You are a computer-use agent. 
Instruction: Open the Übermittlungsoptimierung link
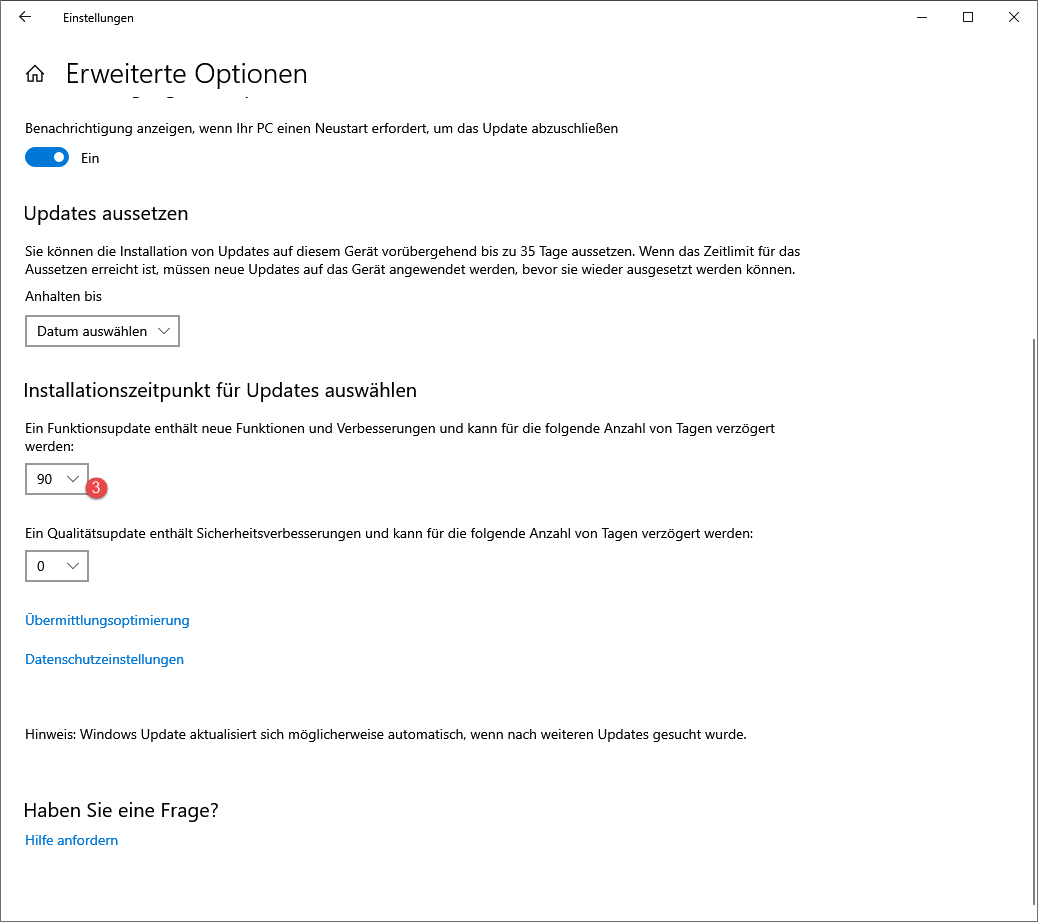pyautogui.click(x=107, y=620)
